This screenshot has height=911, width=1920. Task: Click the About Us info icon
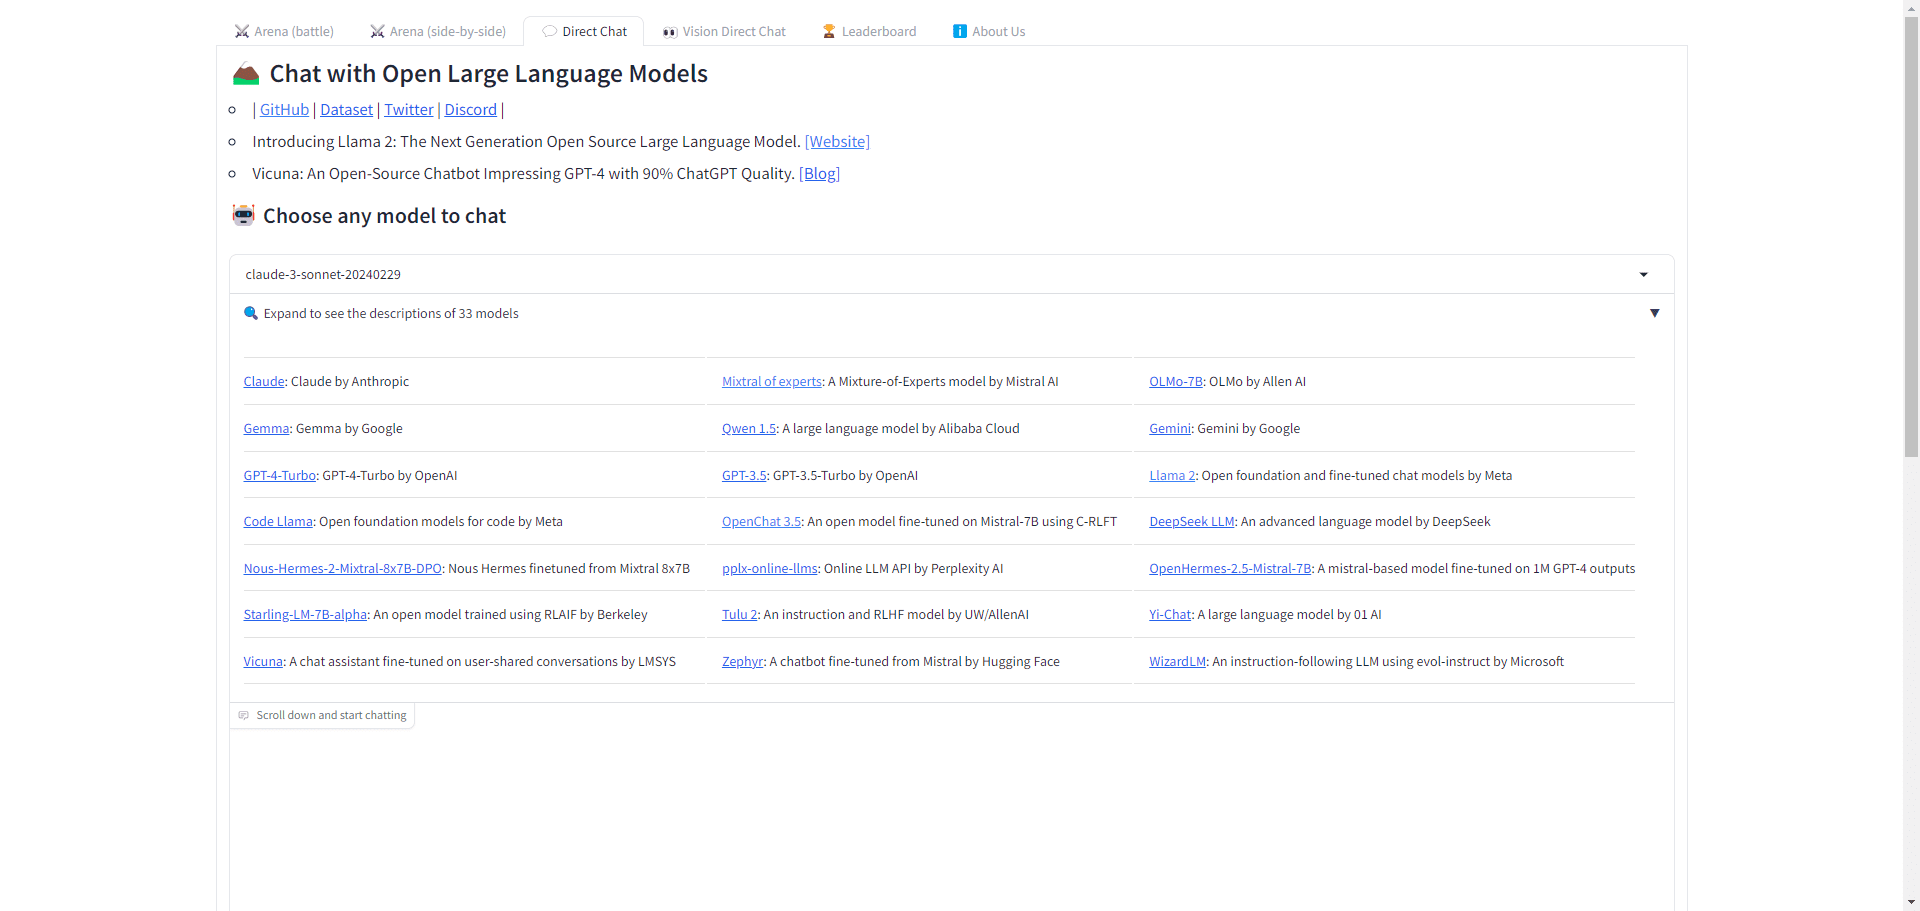(x=960, y=32)
